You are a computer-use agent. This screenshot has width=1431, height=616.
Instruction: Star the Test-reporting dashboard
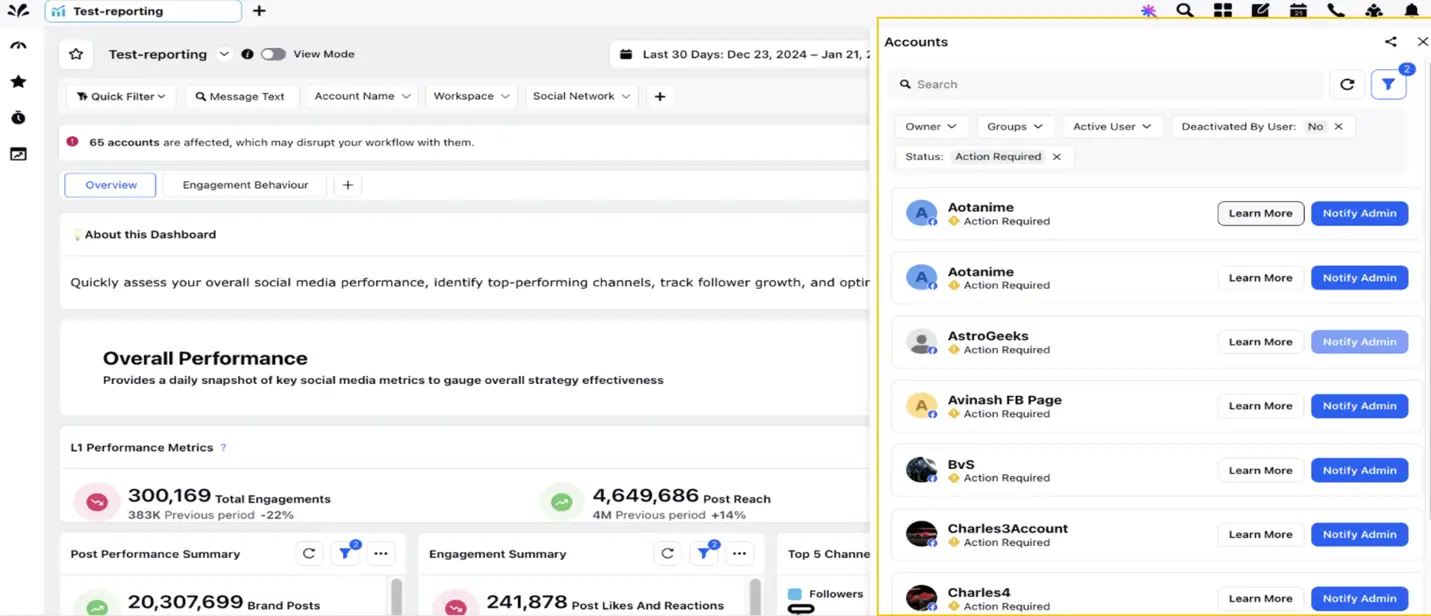click(76, 53)
